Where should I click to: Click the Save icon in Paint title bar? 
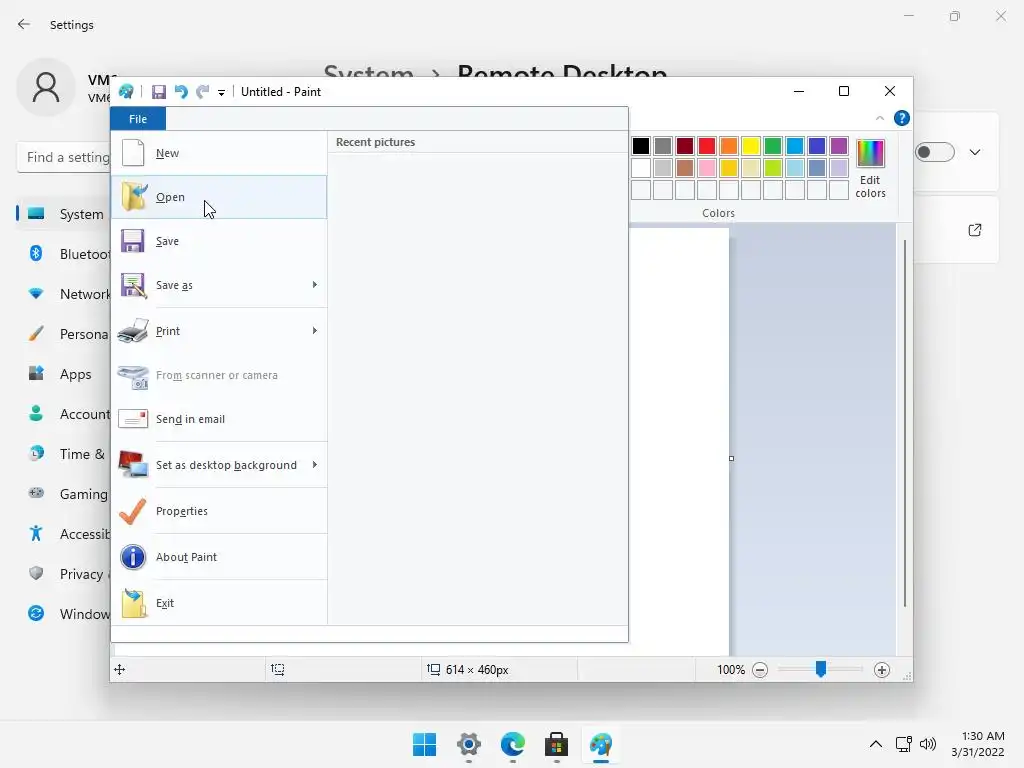click(159, 92)
